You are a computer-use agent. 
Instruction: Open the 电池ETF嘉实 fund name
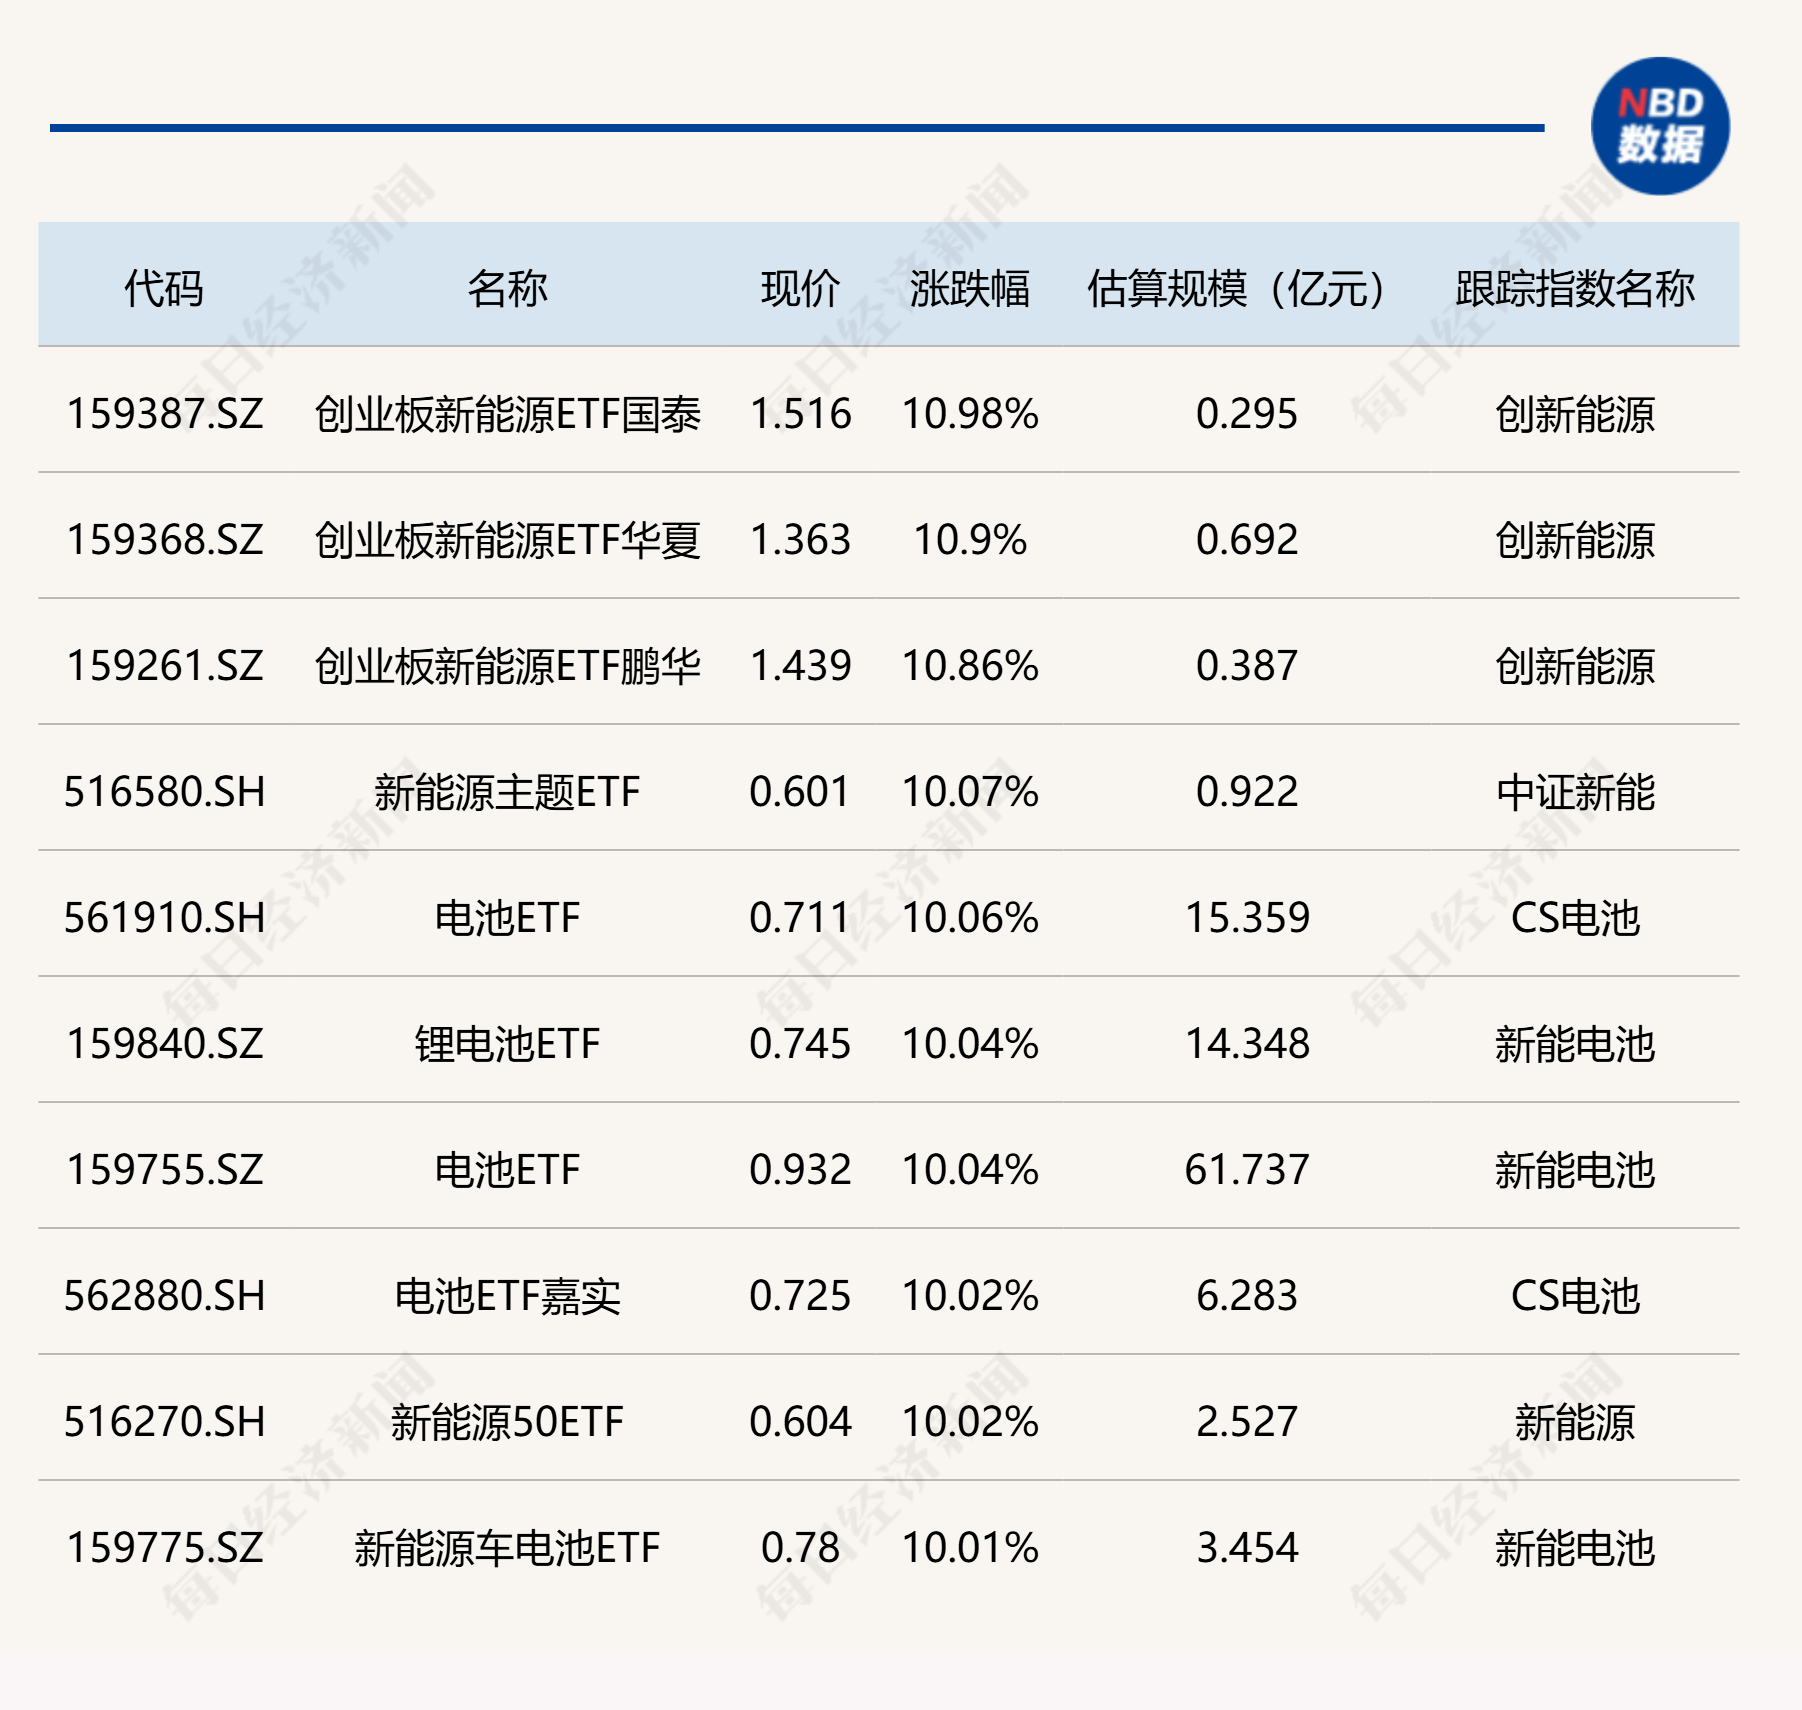[x=507, y=1296]
